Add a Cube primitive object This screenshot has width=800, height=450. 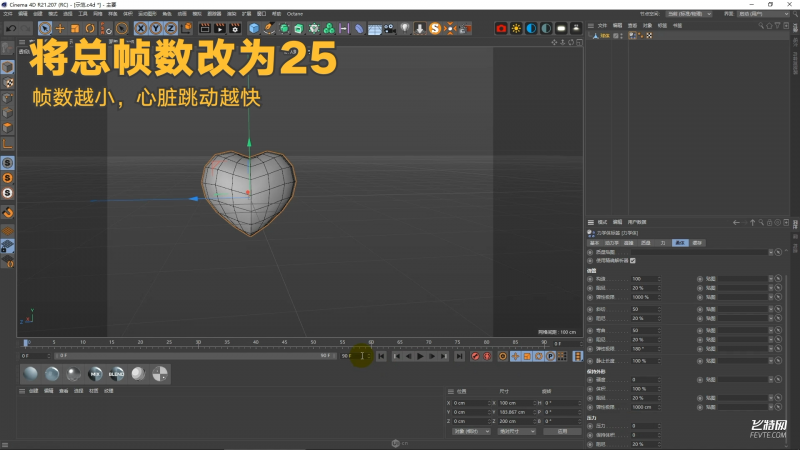254,29
